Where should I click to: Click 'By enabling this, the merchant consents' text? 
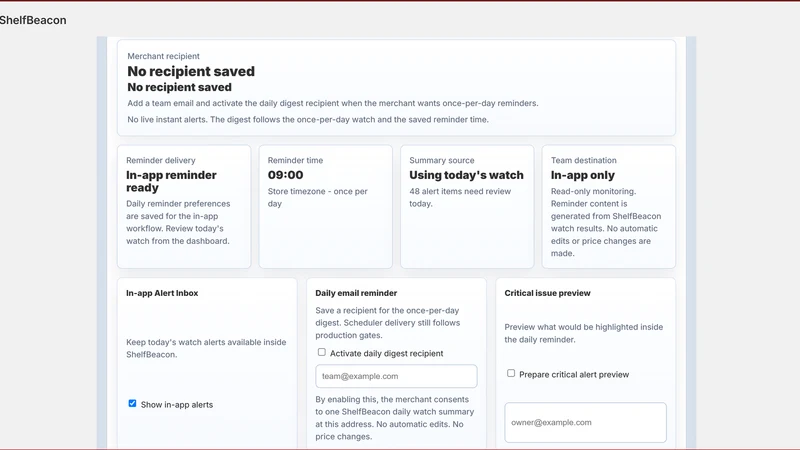[394, 418]
